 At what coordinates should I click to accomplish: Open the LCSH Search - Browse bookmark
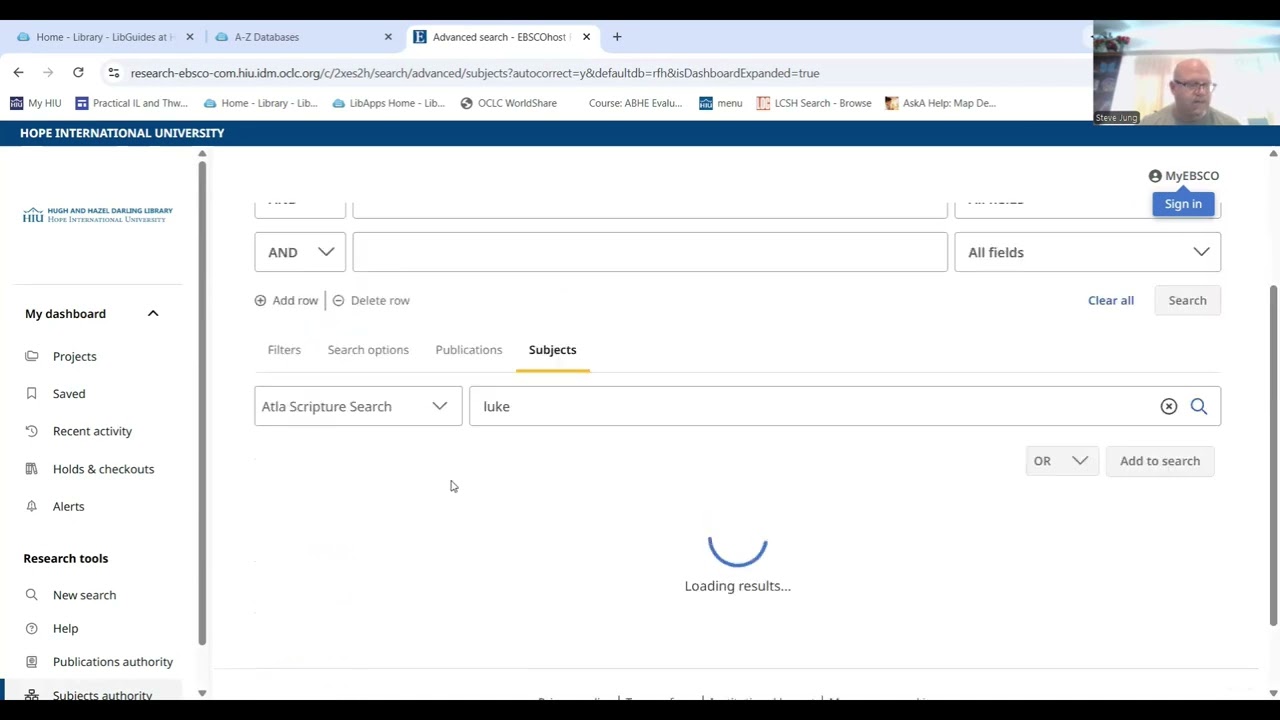point(814,103)
